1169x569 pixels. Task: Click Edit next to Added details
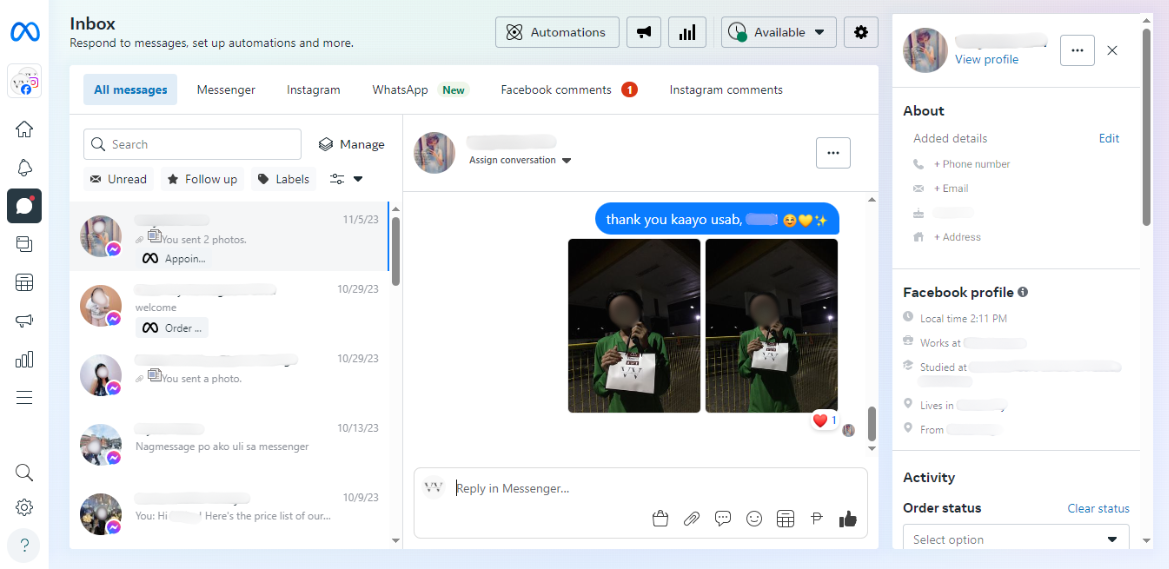tap(1109, 139)
